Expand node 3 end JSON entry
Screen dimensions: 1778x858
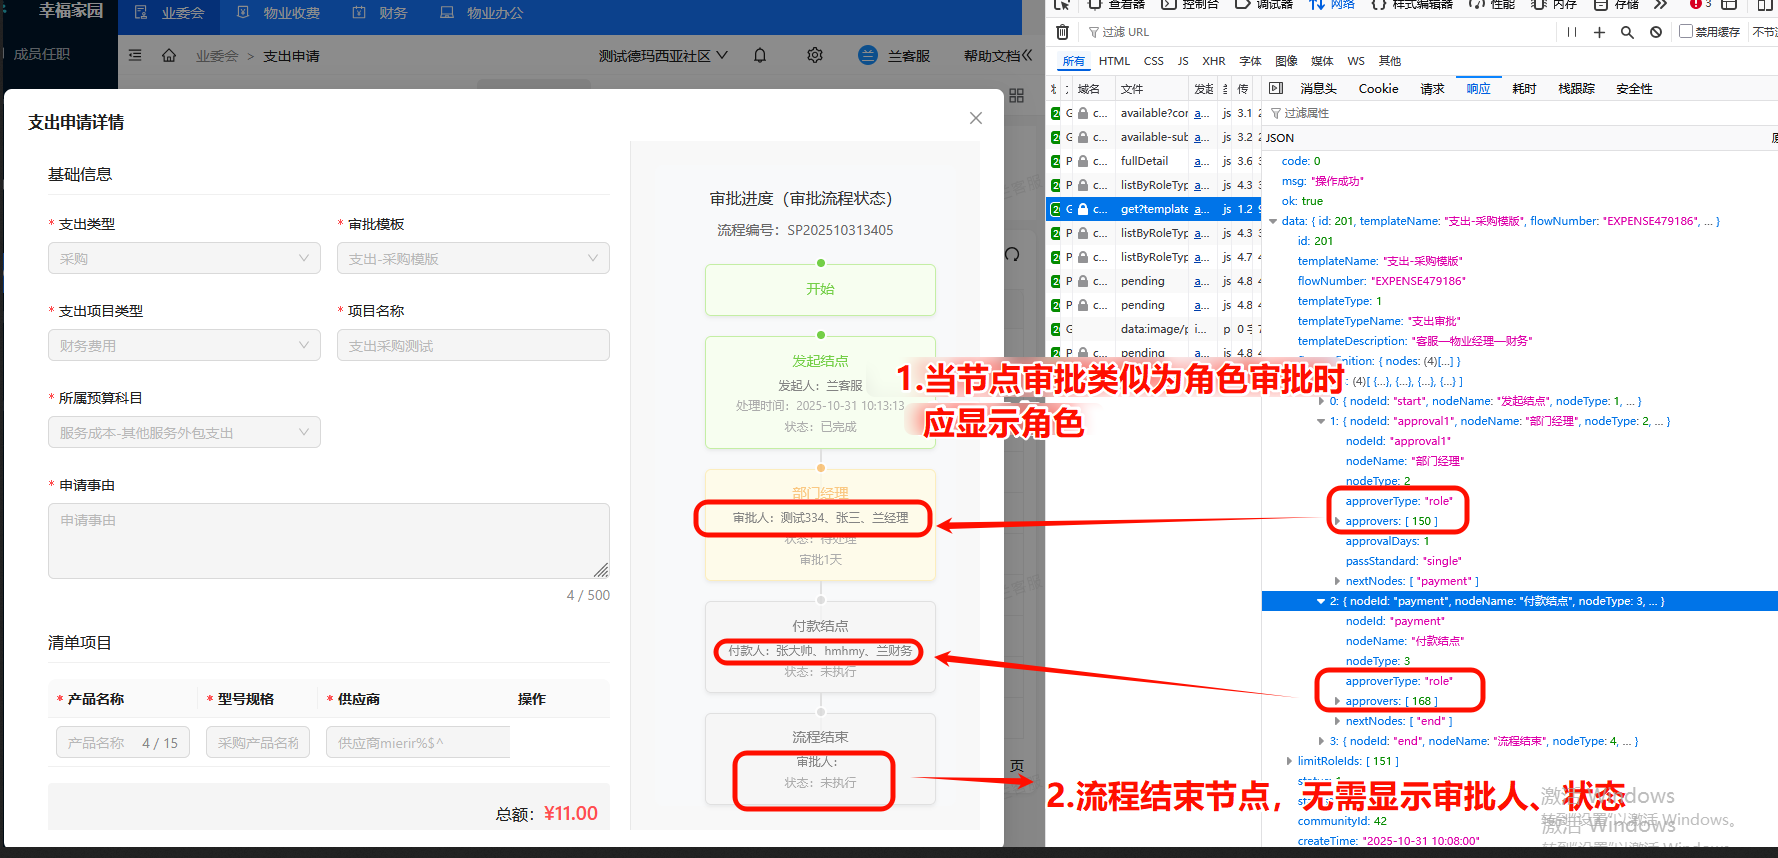tap(1321, 741)
